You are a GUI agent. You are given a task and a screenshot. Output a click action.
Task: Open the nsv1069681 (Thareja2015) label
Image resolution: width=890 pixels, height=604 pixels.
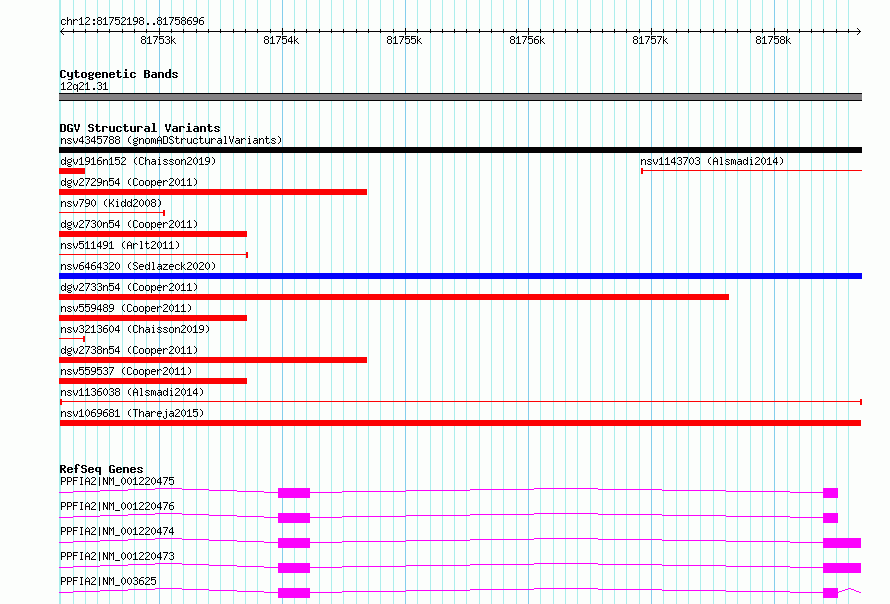click(x=132, y=413)
